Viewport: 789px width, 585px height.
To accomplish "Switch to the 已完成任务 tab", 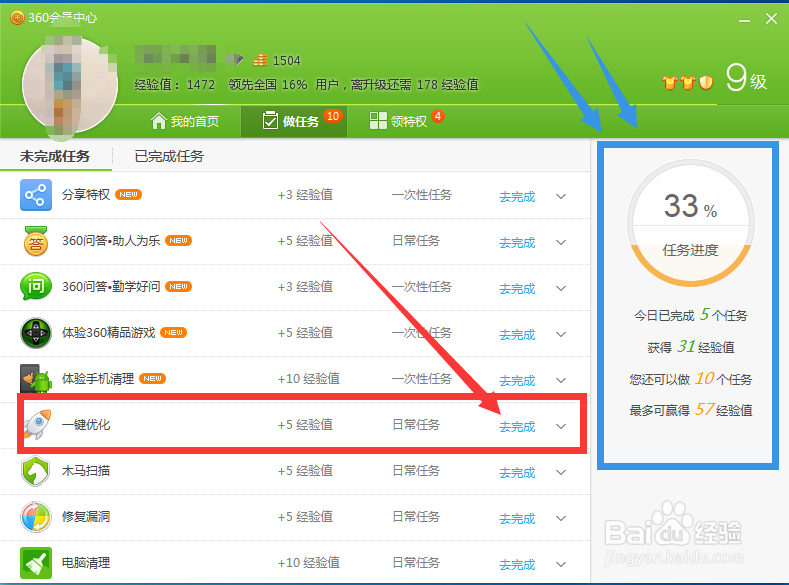I will tap(170, 156).
